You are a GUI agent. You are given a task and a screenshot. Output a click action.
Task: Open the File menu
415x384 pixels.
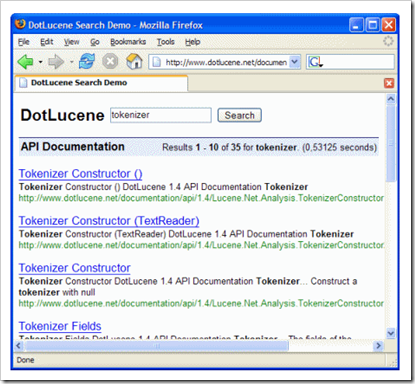click(x=24, y=42)
